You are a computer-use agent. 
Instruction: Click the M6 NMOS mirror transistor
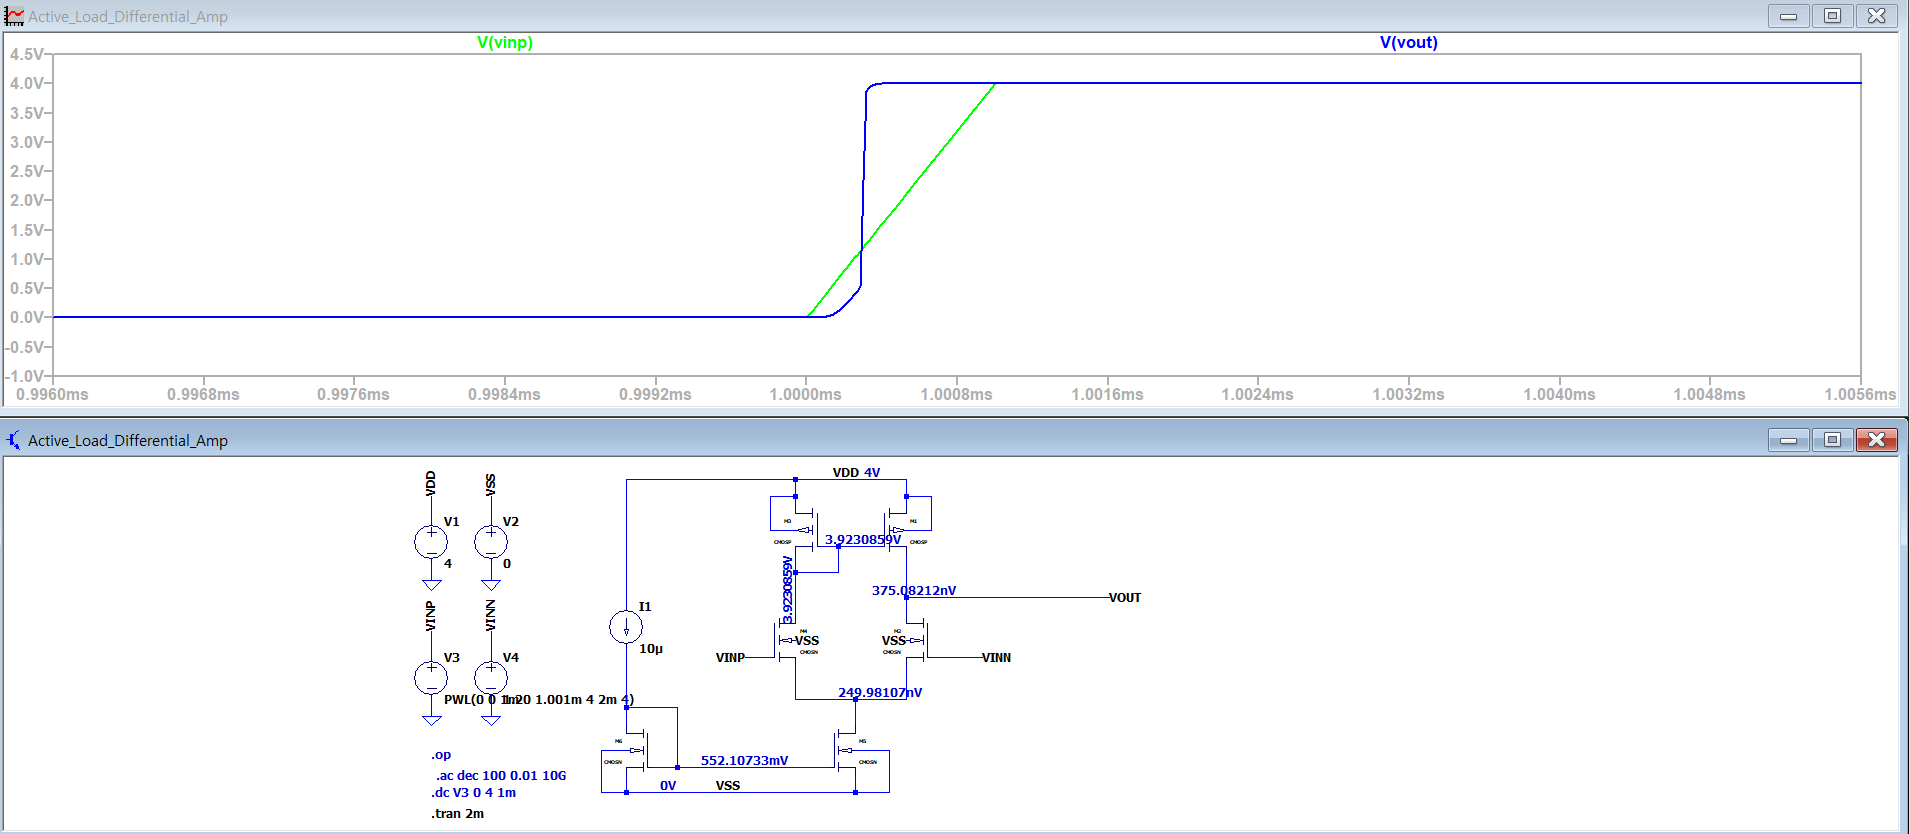[636, 750]
